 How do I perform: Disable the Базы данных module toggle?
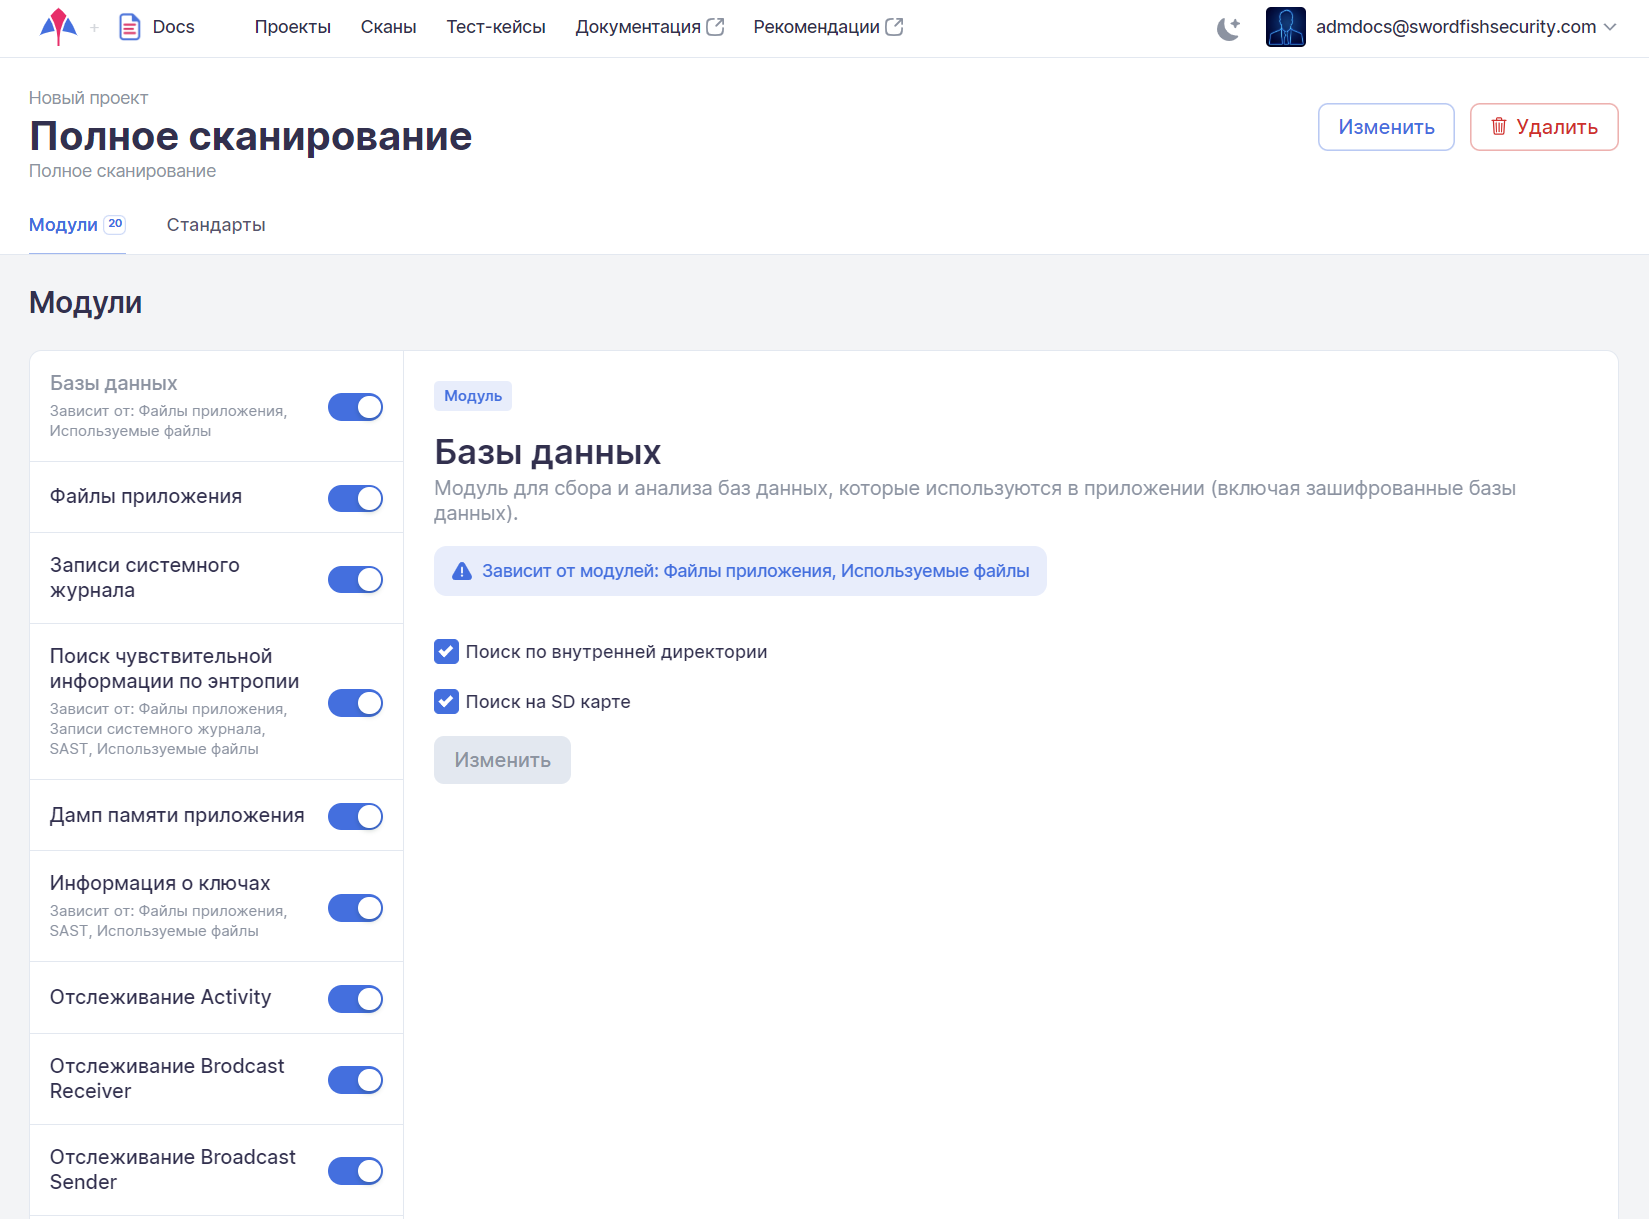click(355, 407)
